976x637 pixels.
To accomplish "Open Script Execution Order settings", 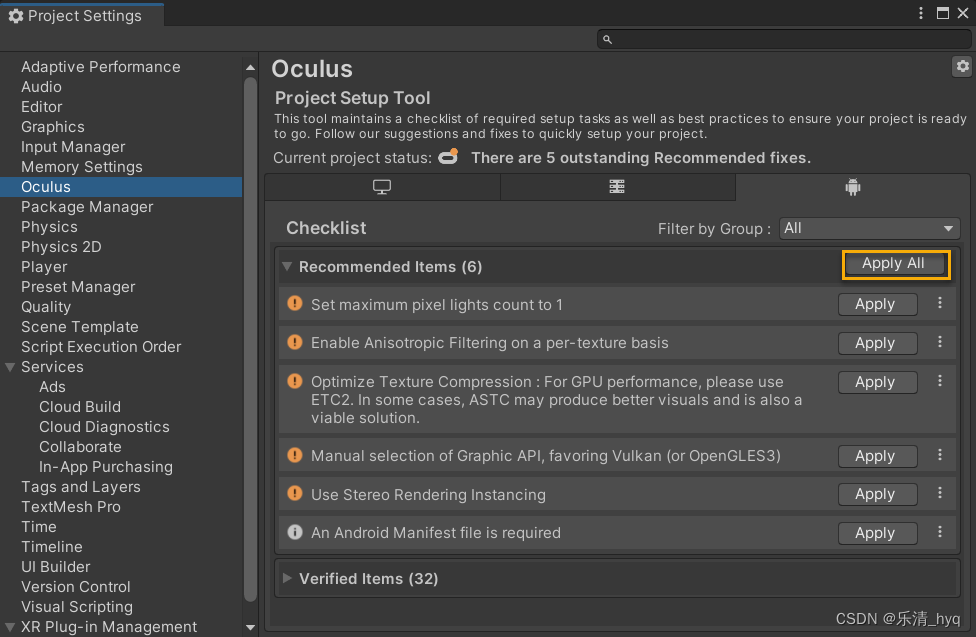I will pos(101,346).
